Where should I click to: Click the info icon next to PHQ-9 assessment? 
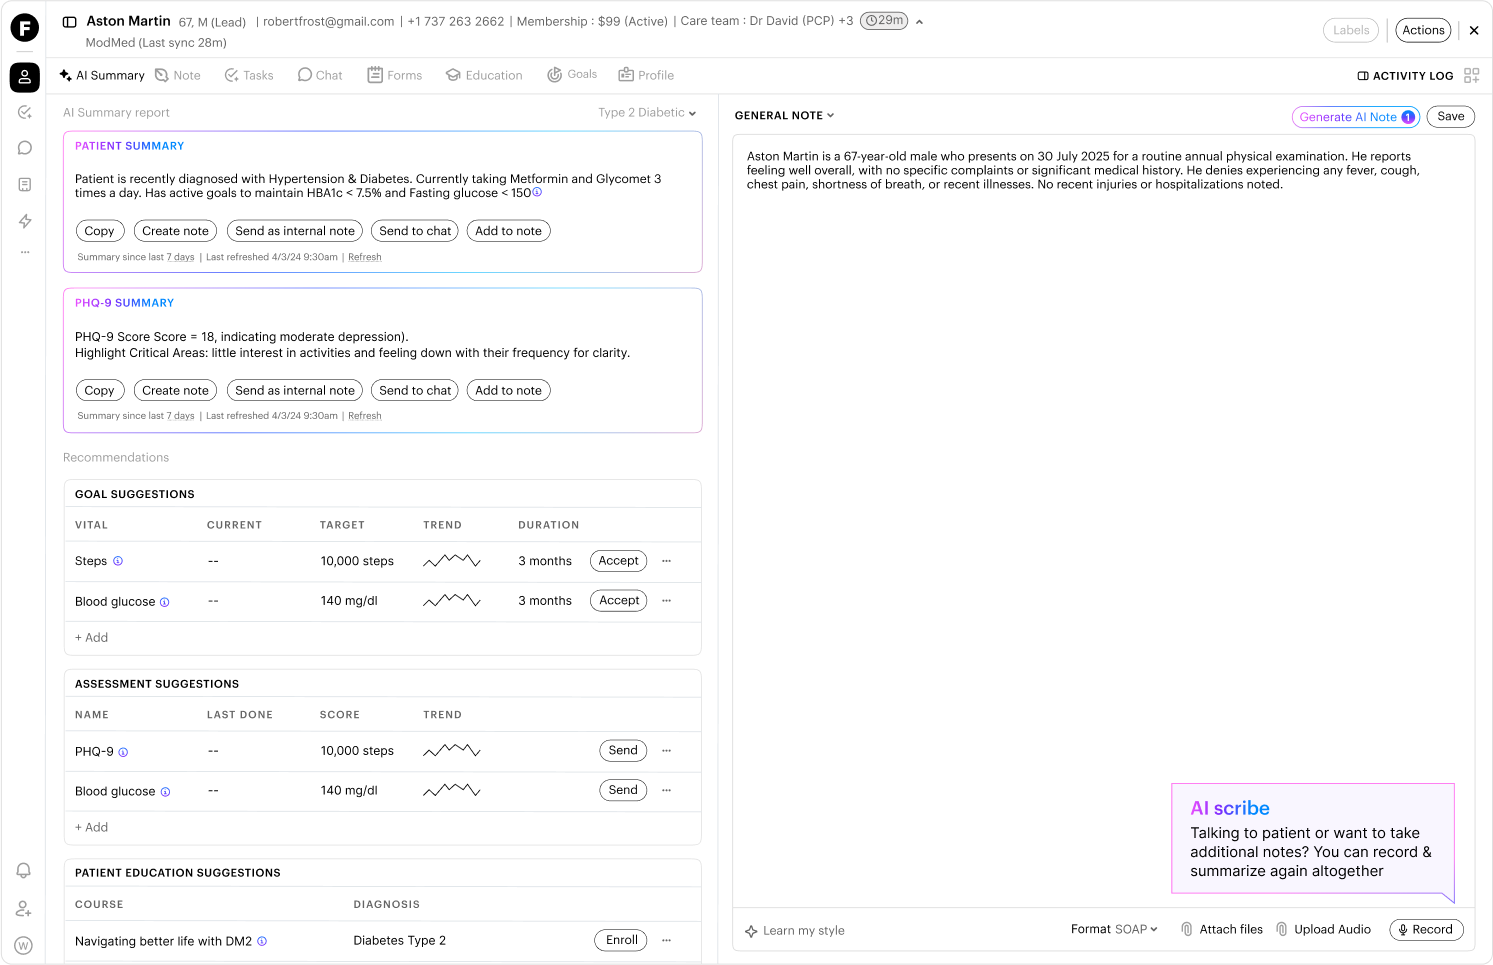(x=123, y=752)
